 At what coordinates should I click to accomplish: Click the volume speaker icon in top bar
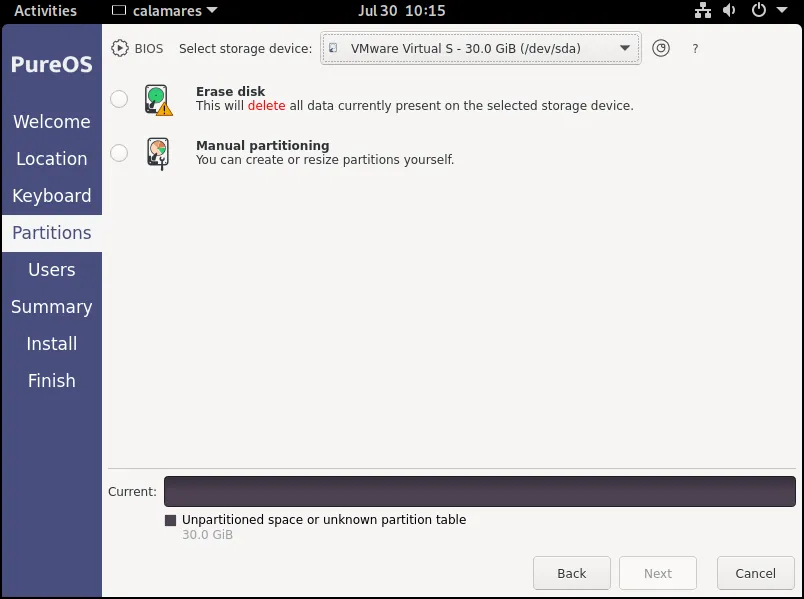point(729,11)
